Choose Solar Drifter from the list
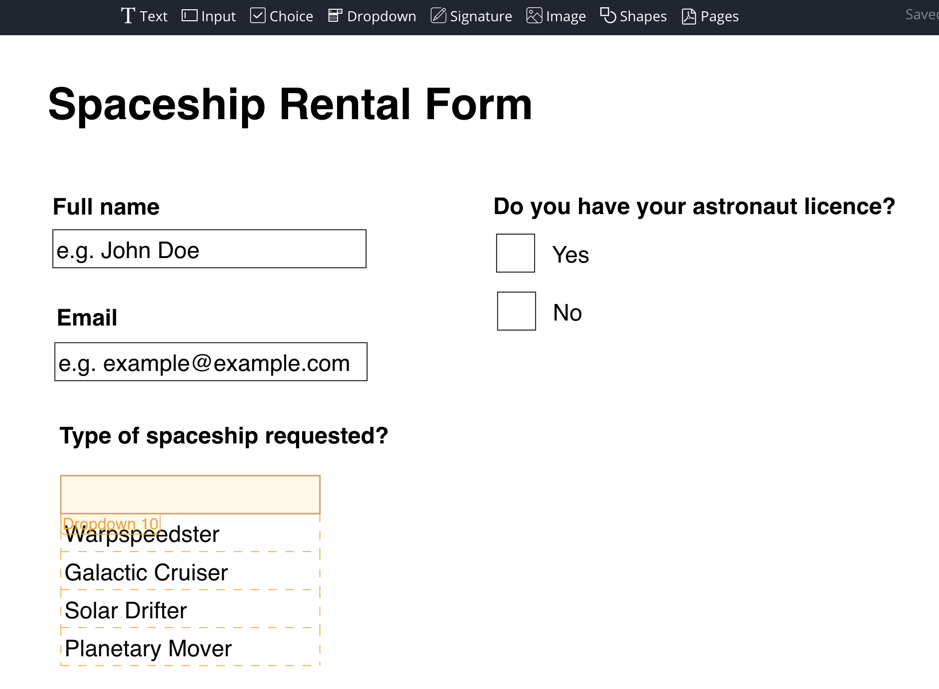This screenshot has height=689, width=939. pyautogui.click(x=126, y=611)
